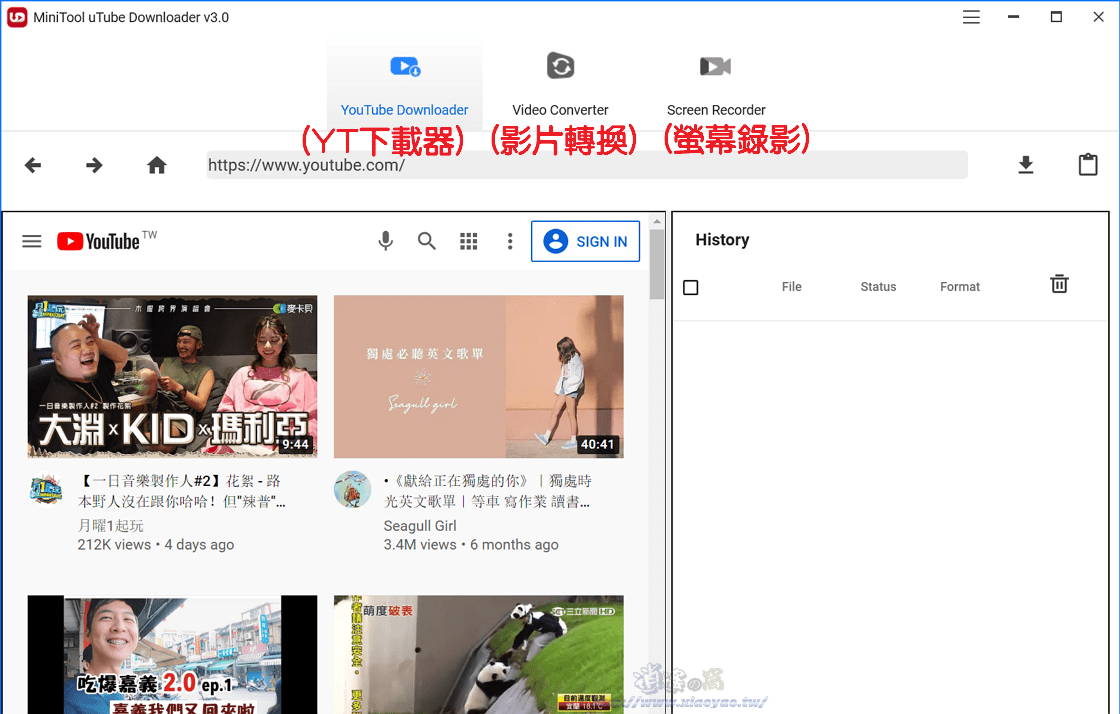Click the URL address field
This screenshot has height=714, width=1120.
pyautogui.click(x=587, y=165)
